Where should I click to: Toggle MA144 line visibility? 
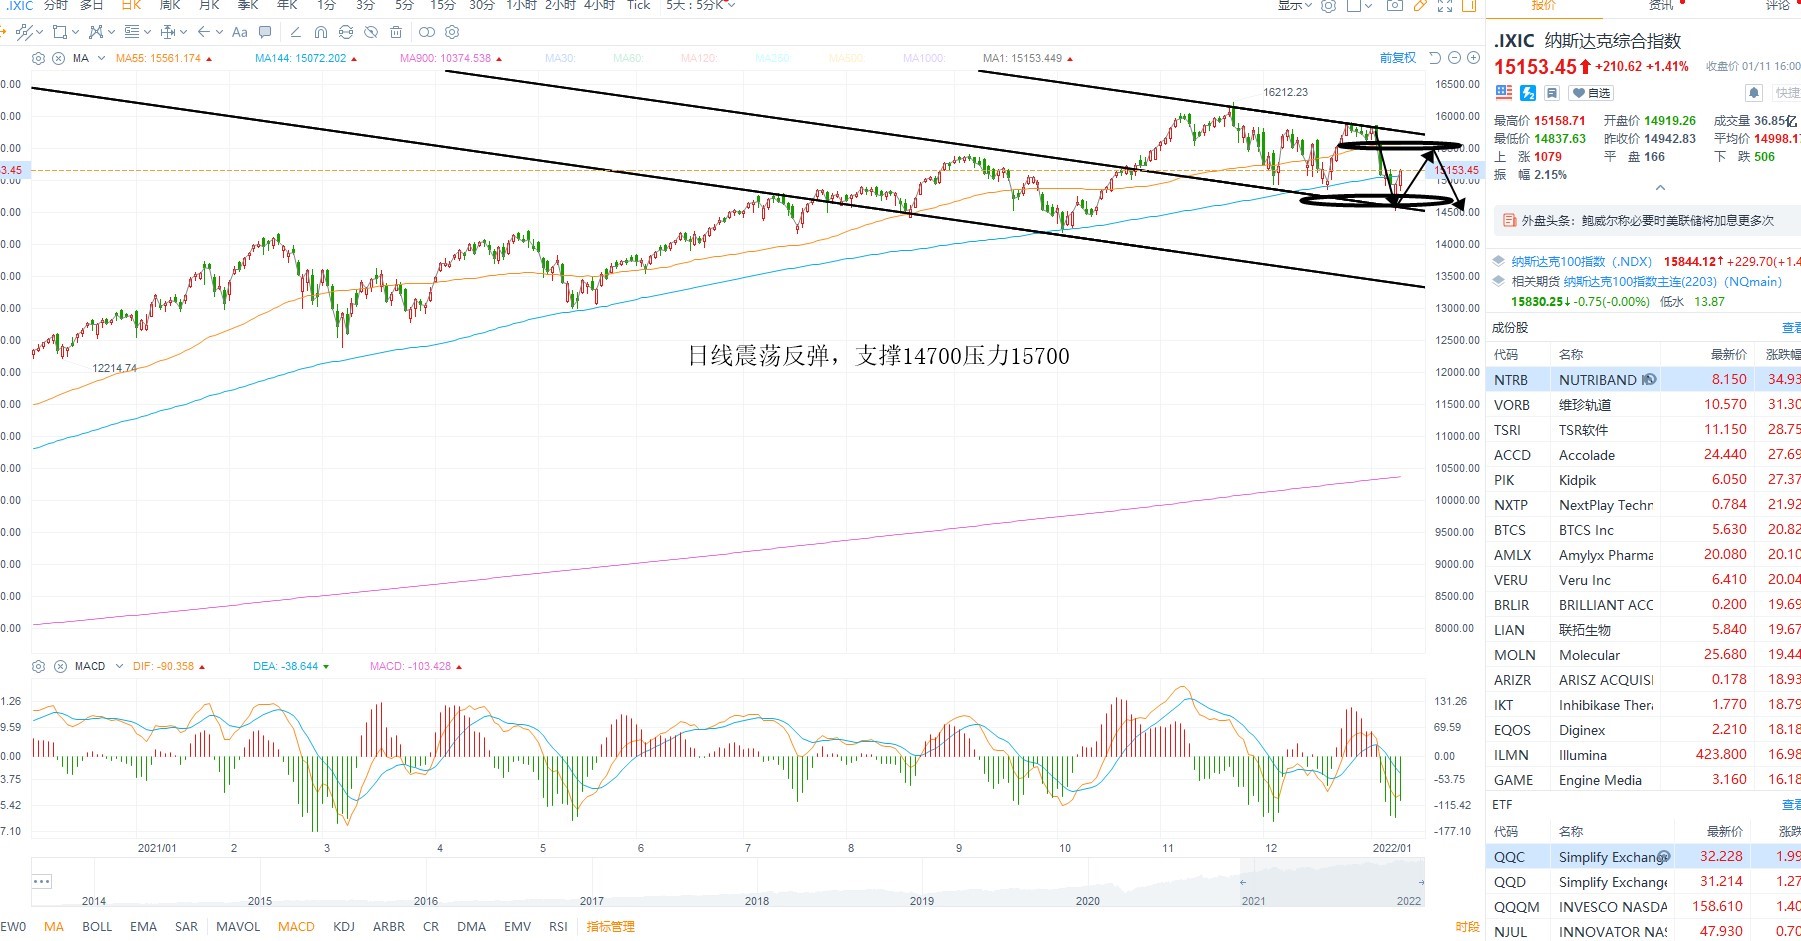pos(306,58)
